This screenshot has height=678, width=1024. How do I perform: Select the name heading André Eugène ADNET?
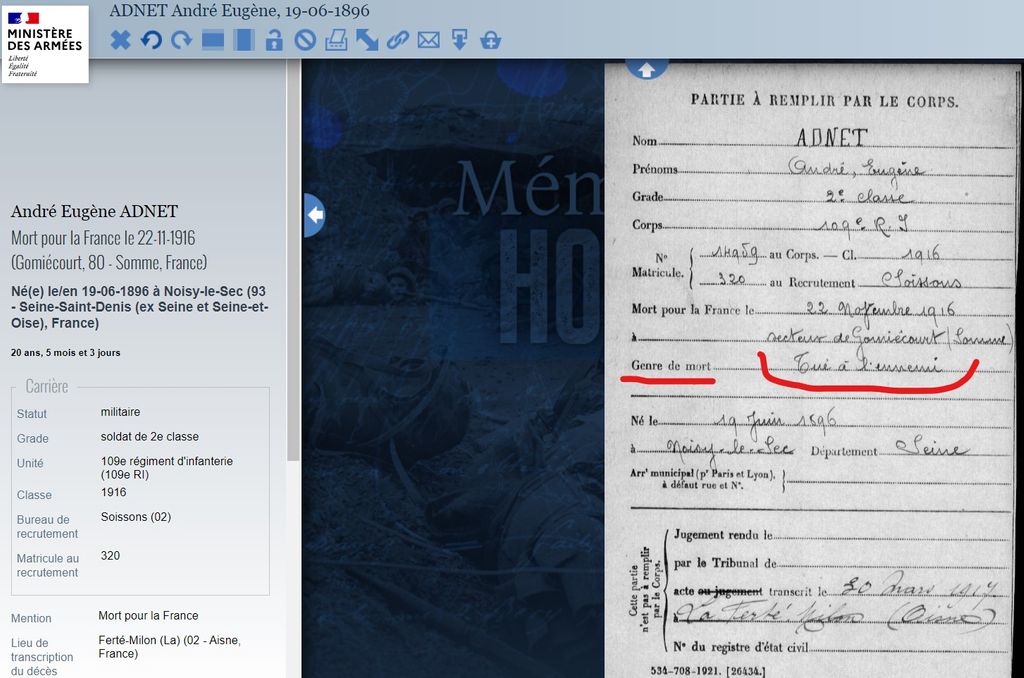tap(94, 211)
